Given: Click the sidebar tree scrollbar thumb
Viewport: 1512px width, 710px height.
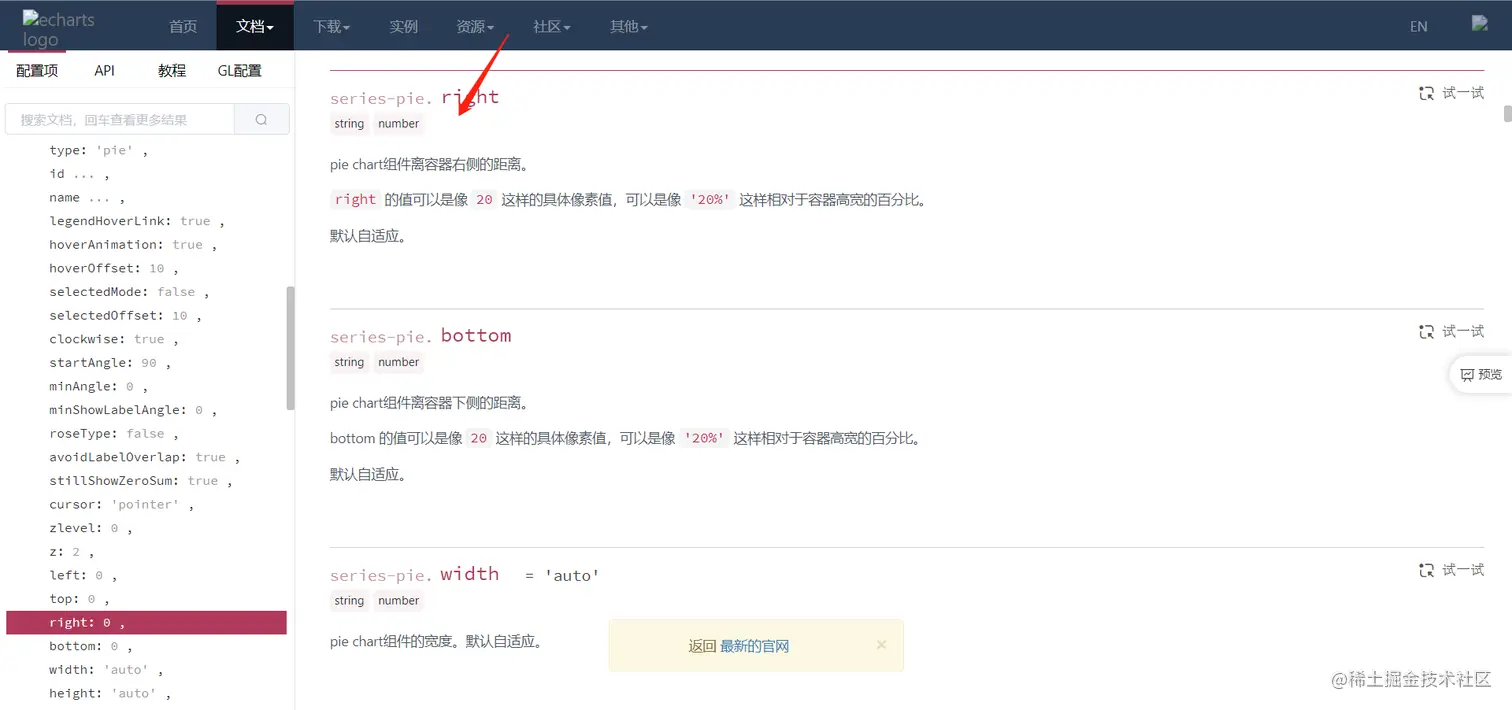Looking at the screenshot, I should pyautogui.click(x=291, y=348).
